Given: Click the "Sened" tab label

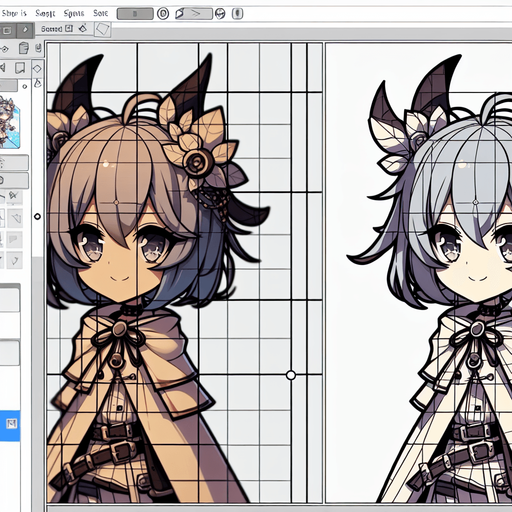Looking at the screenshot, I should click(52, 29).
